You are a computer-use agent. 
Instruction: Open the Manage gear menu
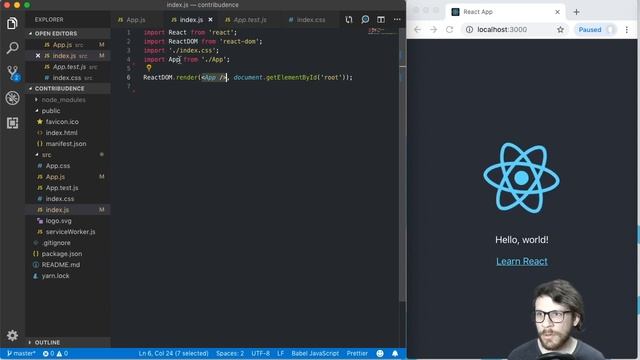click(12, 336)
